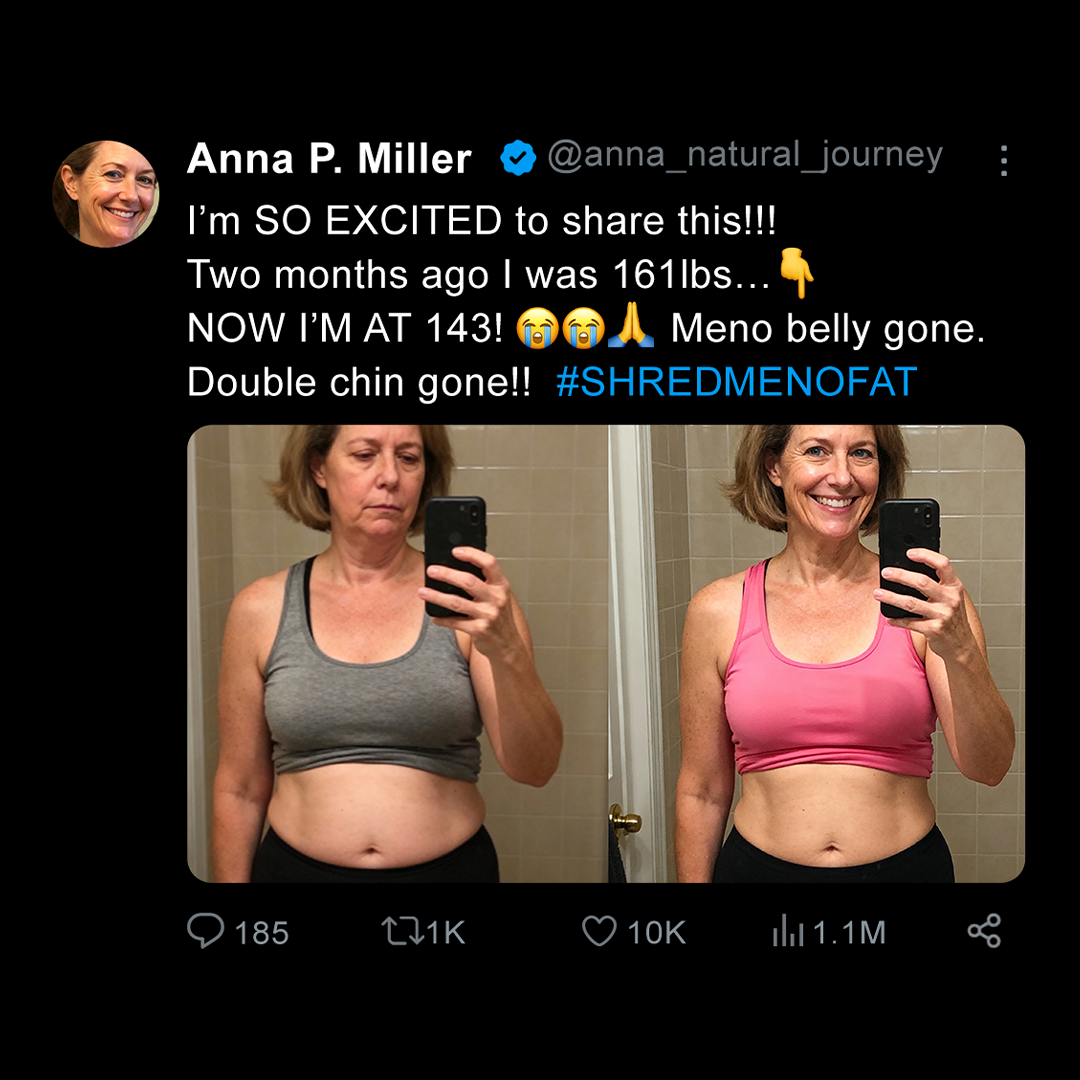View the 185 replies count
1080x1080 pixels.
pos(261,933)
